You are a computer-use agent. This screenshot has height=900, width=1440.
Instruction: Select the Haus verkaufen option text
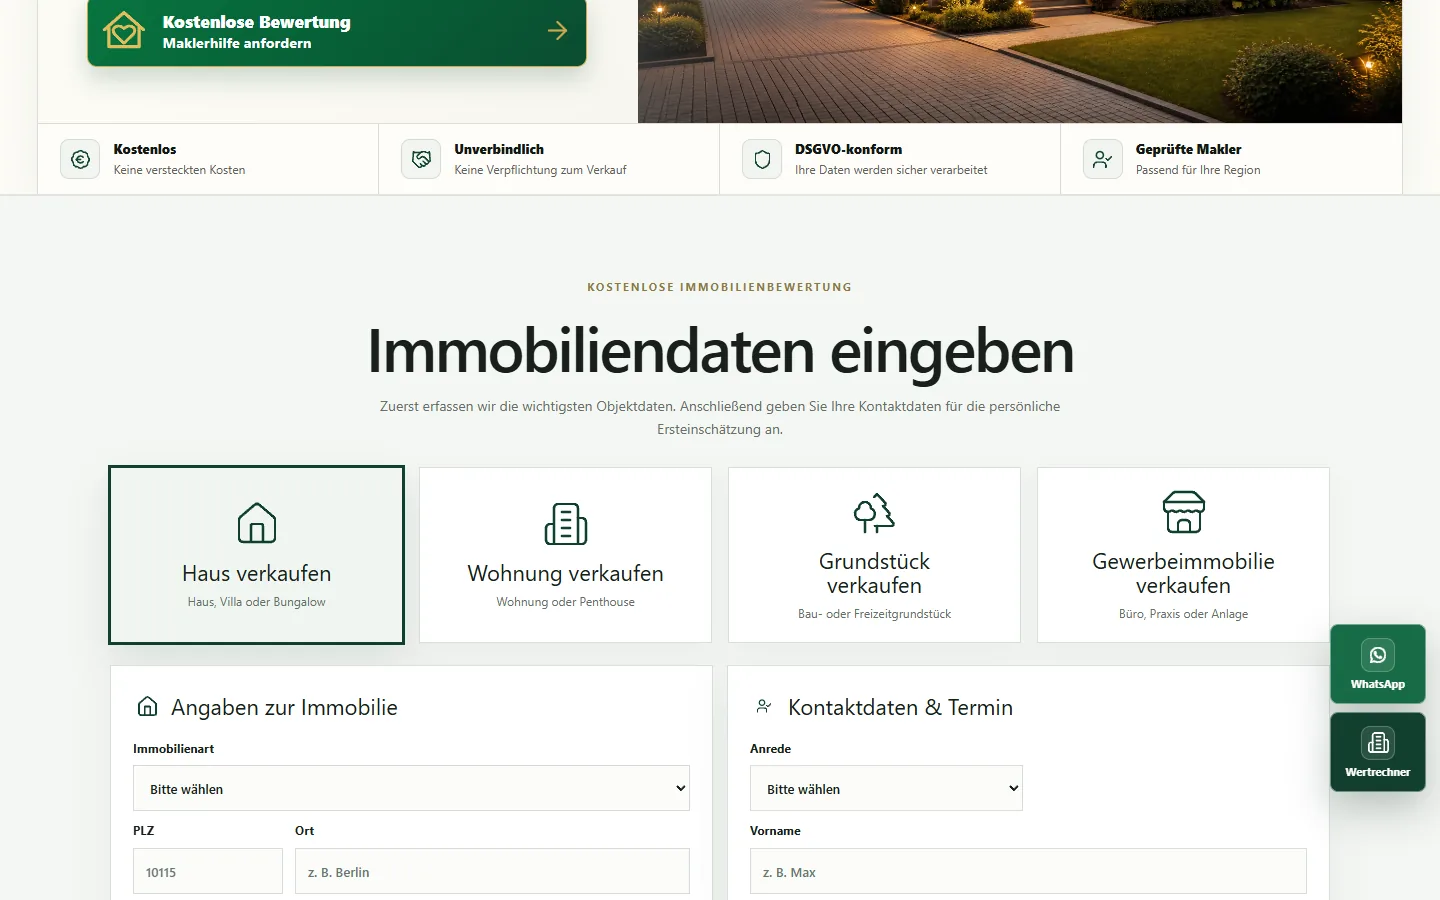coord(257,573)
